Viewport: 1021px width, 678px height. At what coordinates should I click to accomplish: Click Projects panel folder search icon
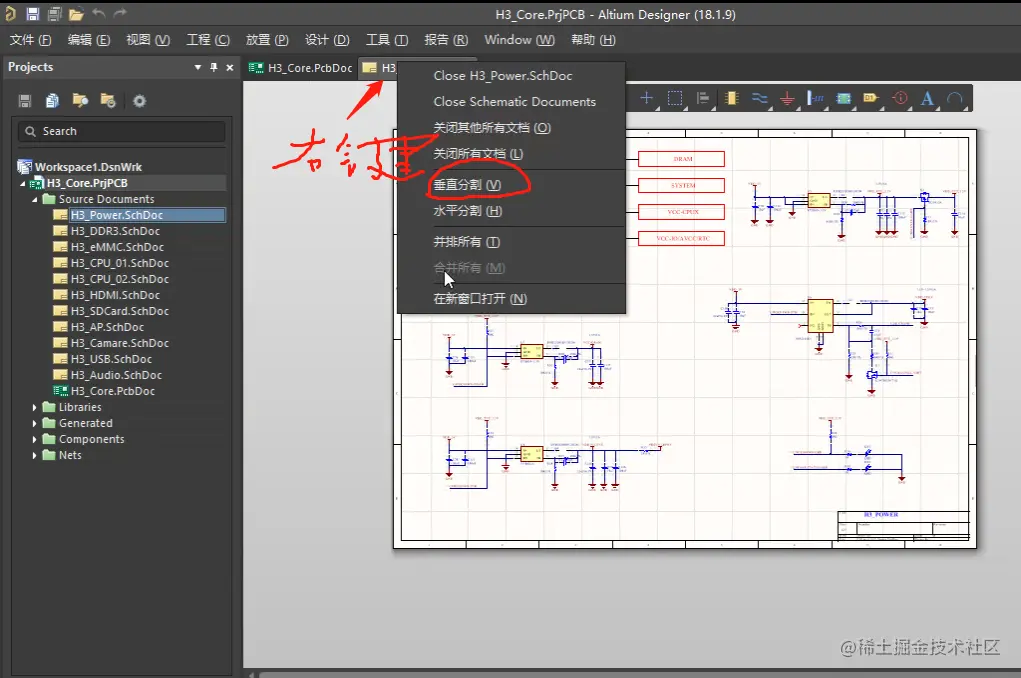[81, 101]
